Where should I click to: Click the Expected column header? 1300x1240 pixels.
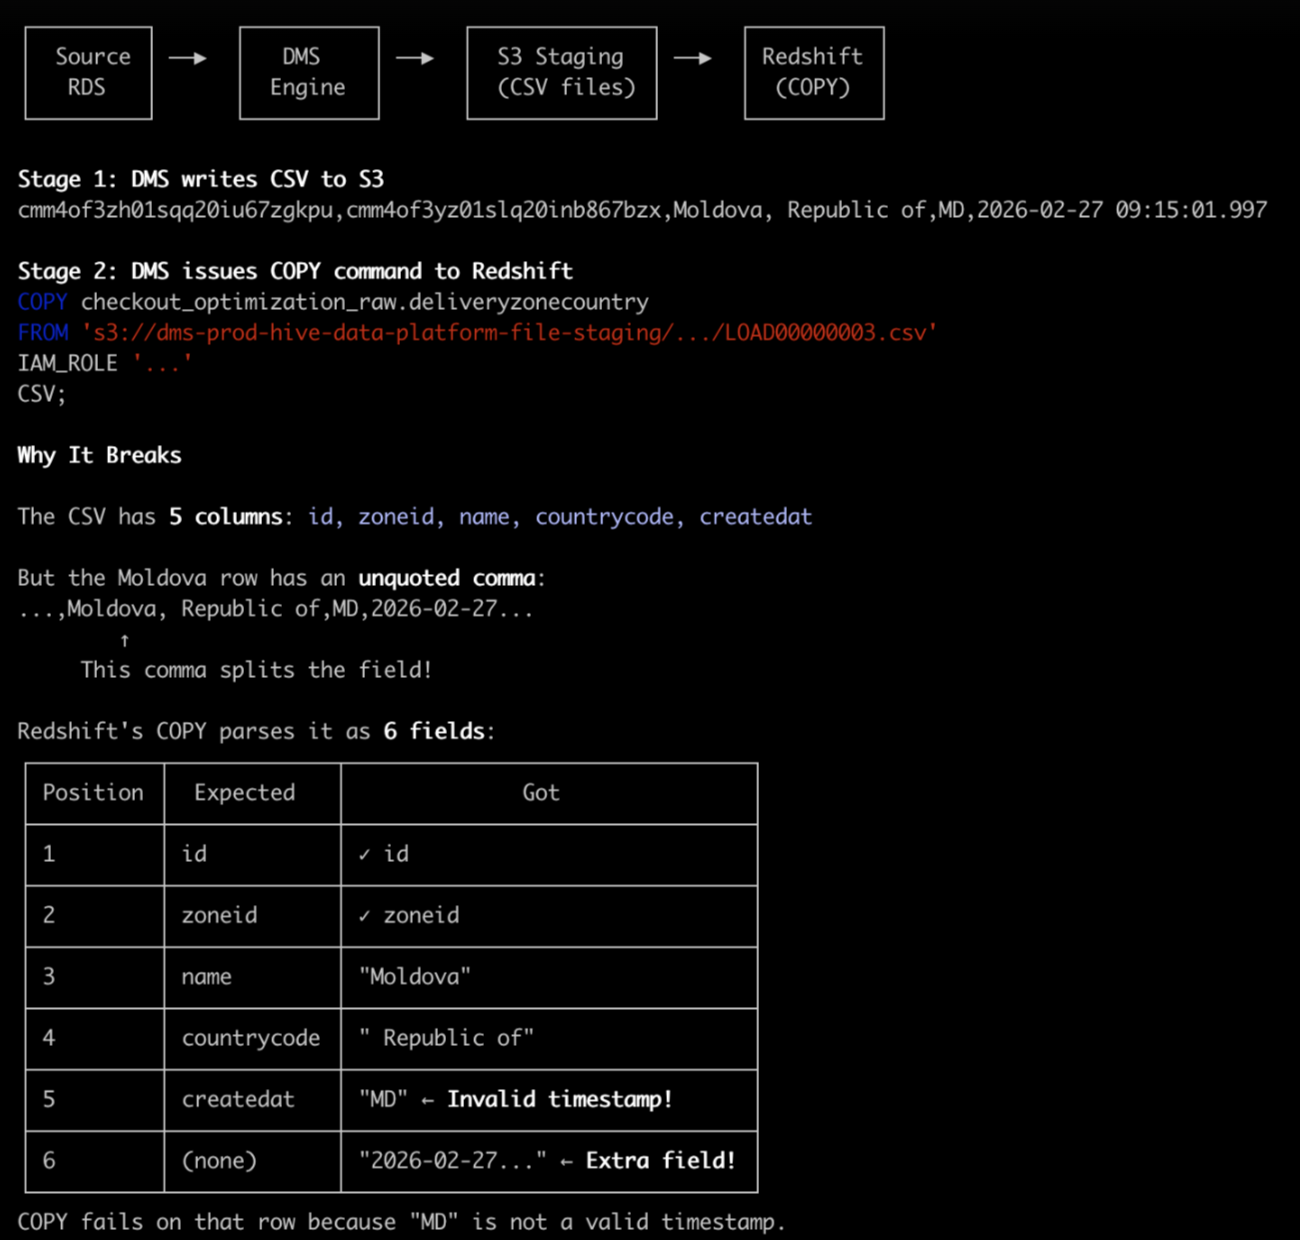[245, 793]
